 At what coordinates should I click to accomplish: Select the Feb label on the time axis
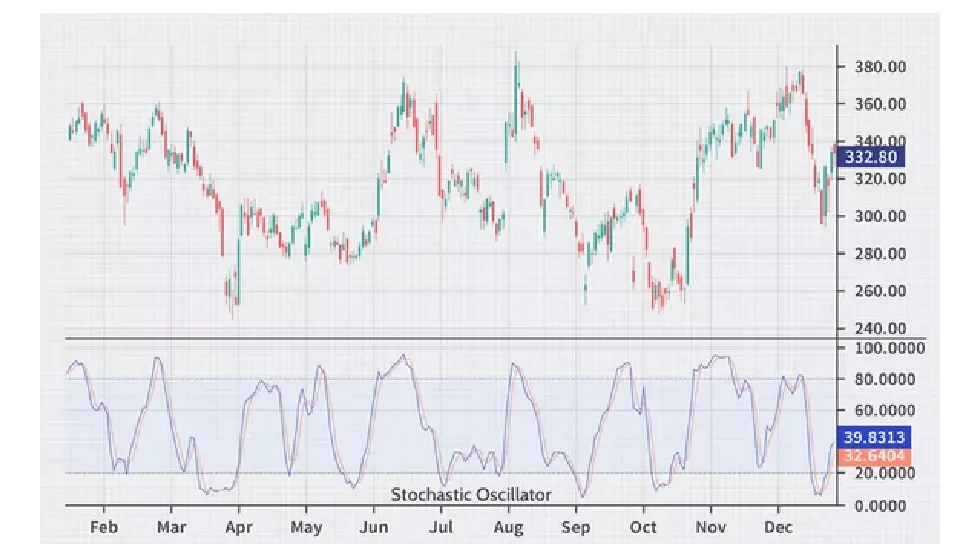(x=104, y=527)
